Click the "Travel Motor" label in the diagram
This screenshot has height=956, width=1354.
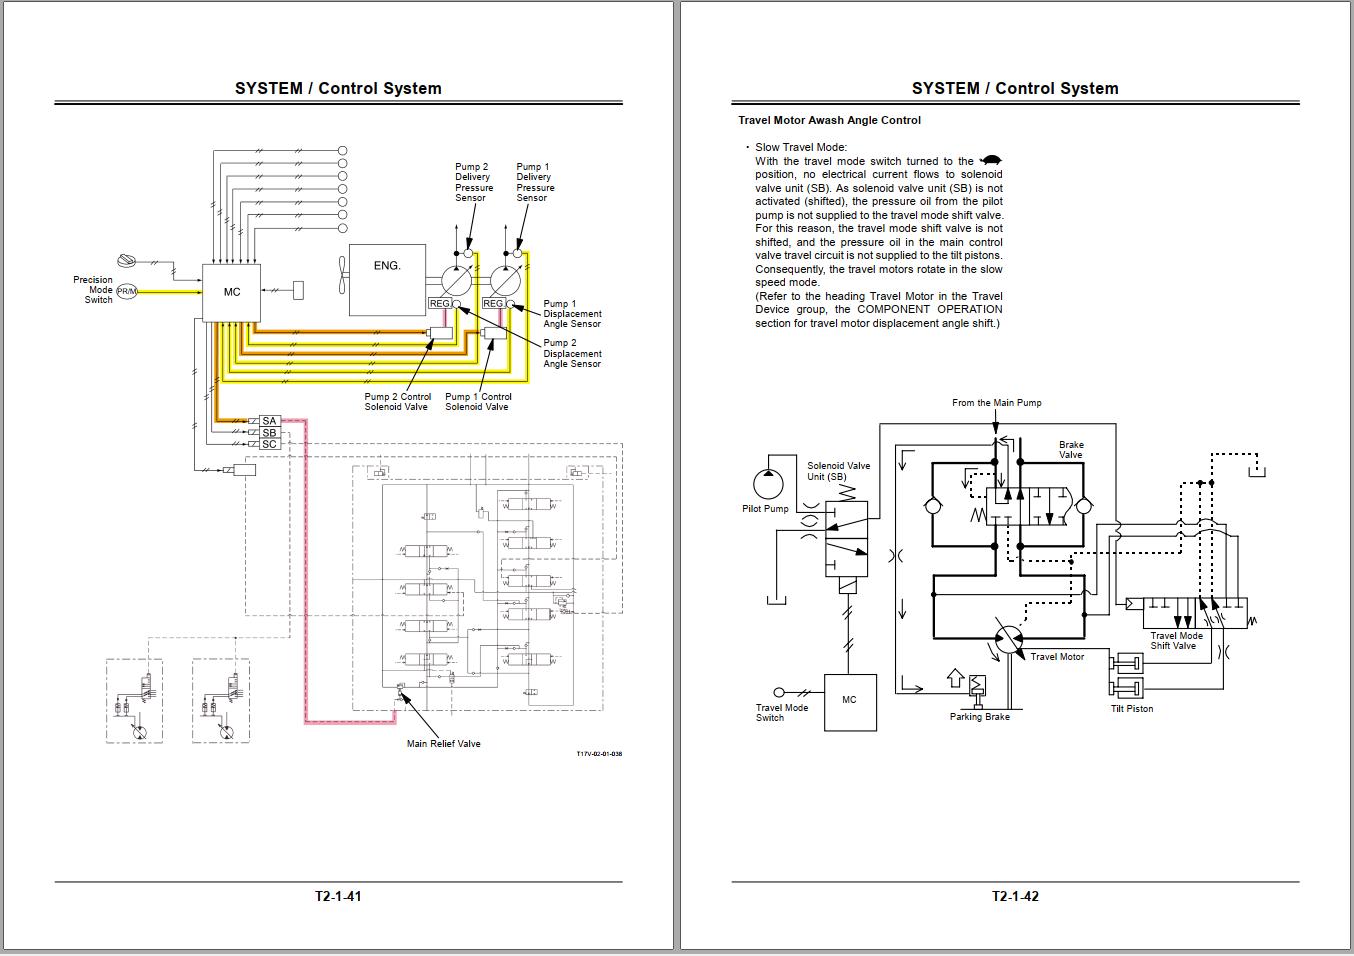click(1057, 657)
